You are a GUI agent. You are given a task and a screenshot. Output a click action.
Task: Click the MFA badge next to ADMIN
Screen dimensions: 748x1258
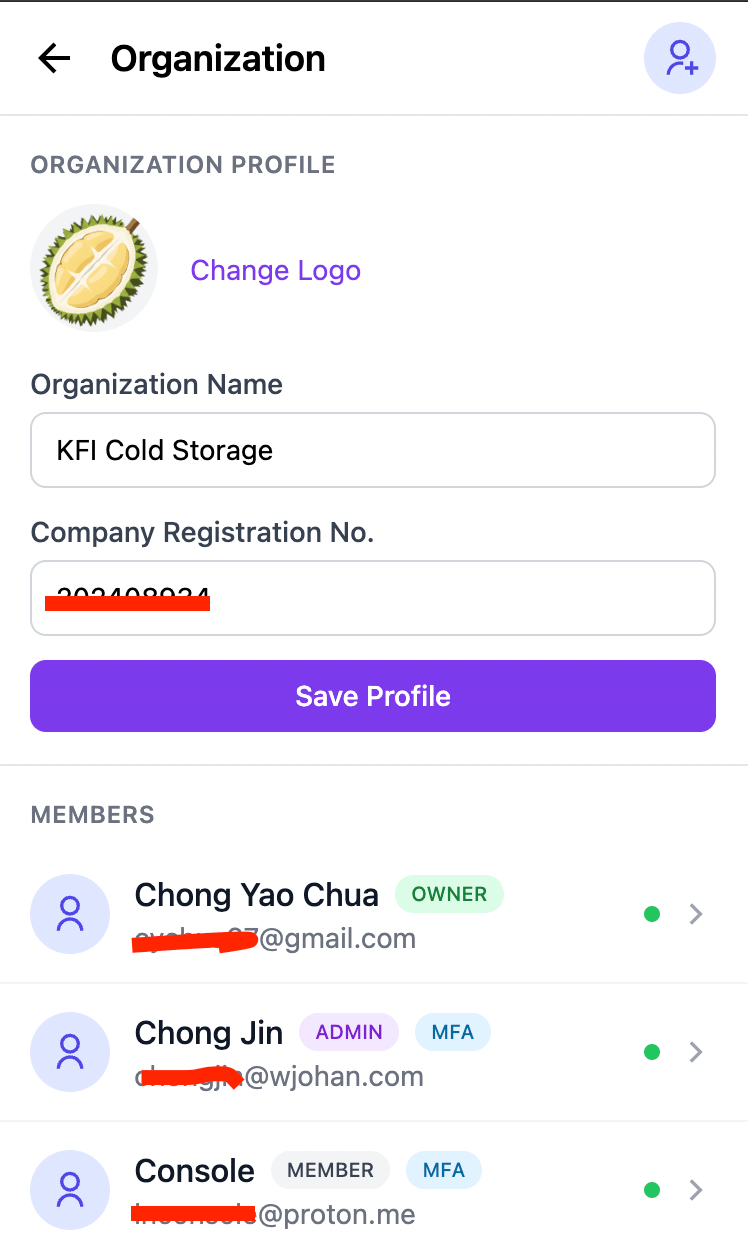[452, 1032]
